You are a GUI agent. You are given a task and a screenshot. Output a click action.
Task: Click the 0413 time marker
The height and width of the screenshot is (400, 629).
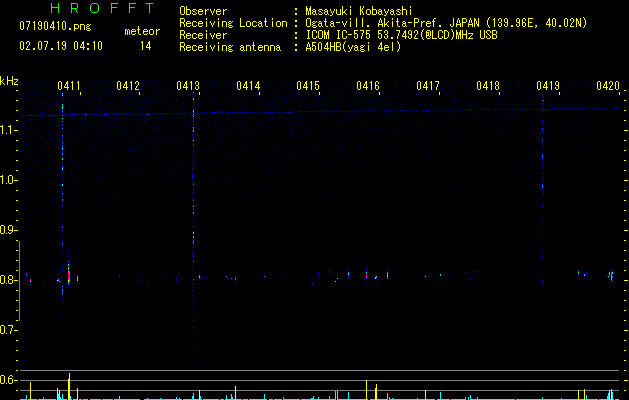pos(188,85)
